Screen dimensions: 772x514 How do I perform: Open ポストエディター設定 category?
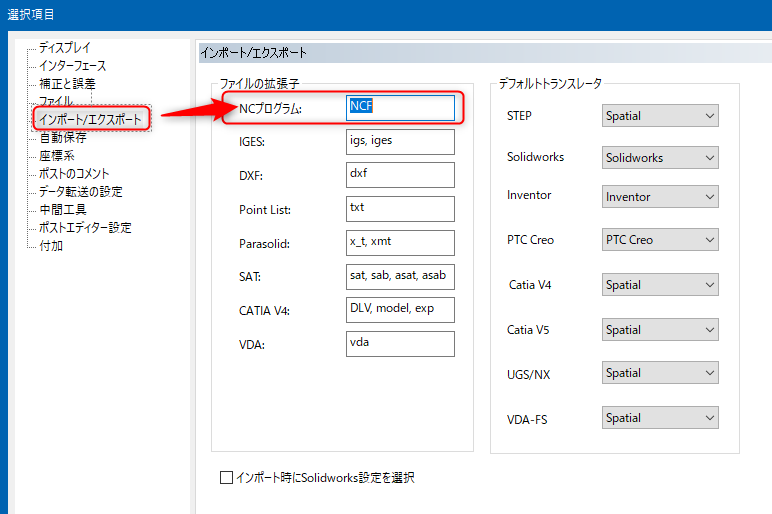(x=85, y=227)
